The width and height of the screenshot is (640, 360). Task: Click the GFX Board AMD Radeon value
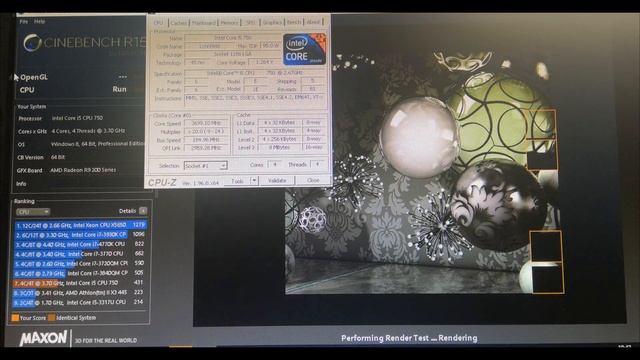click(83, 170)
